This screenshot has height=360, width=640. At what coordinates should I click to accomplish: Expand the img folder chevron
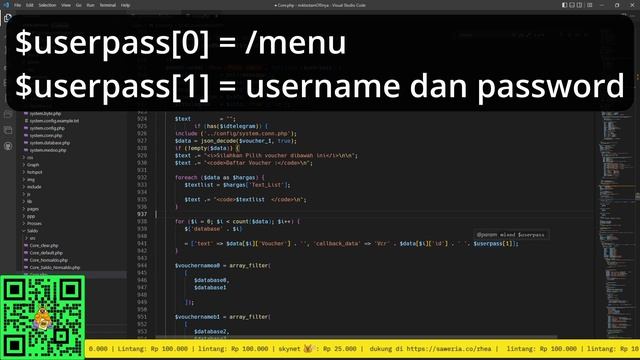tap(24, 180)
